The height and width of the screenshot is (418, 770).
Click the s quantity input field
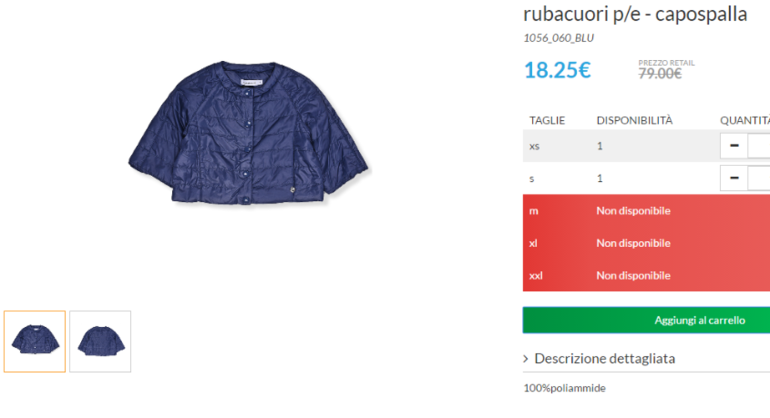click(x=759, y=178)
